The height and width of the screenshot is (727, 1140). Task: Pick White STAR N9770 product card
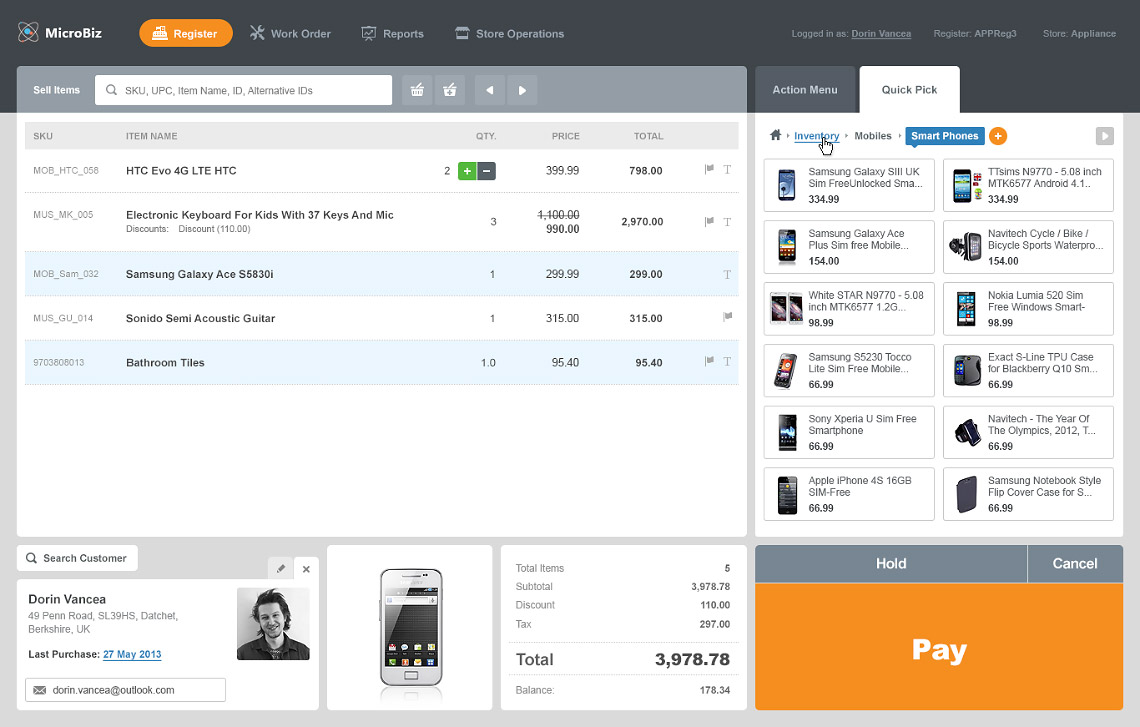click(x=849, y=309)
